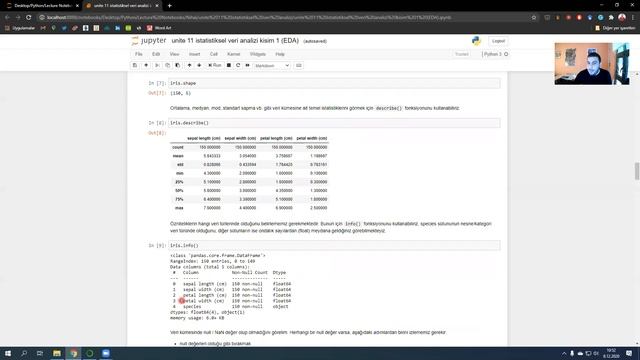The image size is (640, 360).
Task: Paste cells below icon in toolbar
Action: [x=178, y=65]
